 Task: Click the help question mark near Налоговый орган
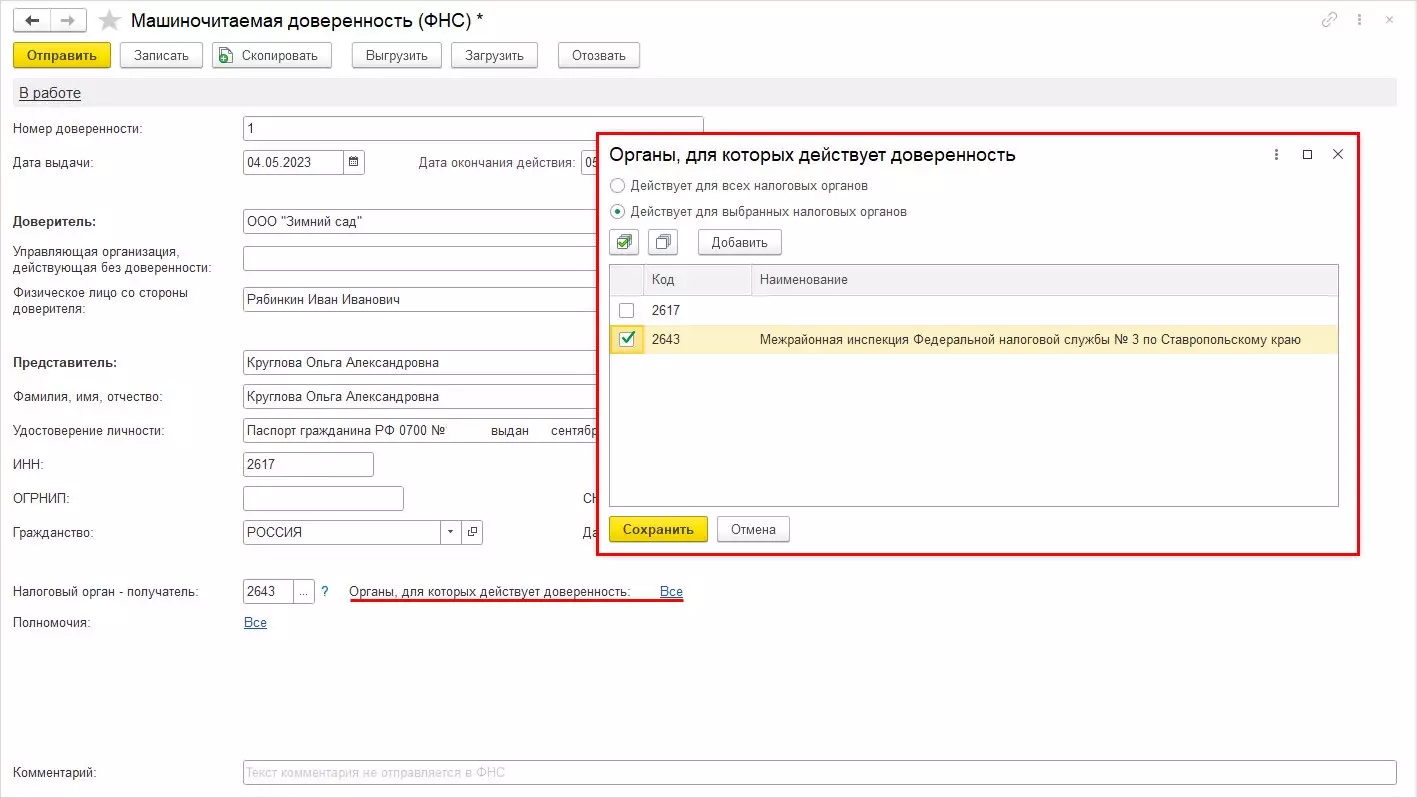click(x=325, y=591)
